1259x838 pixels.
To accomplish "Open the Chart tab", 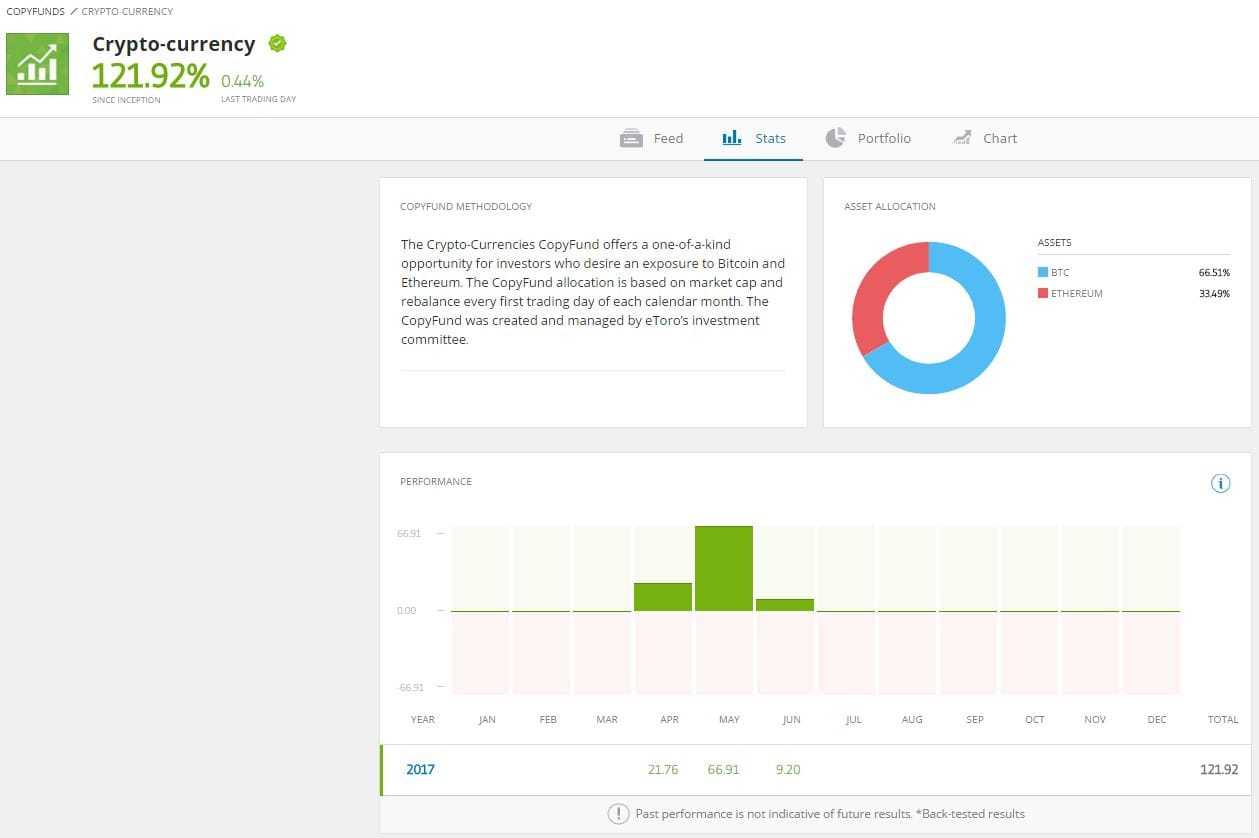I will [x=999, y=139].
